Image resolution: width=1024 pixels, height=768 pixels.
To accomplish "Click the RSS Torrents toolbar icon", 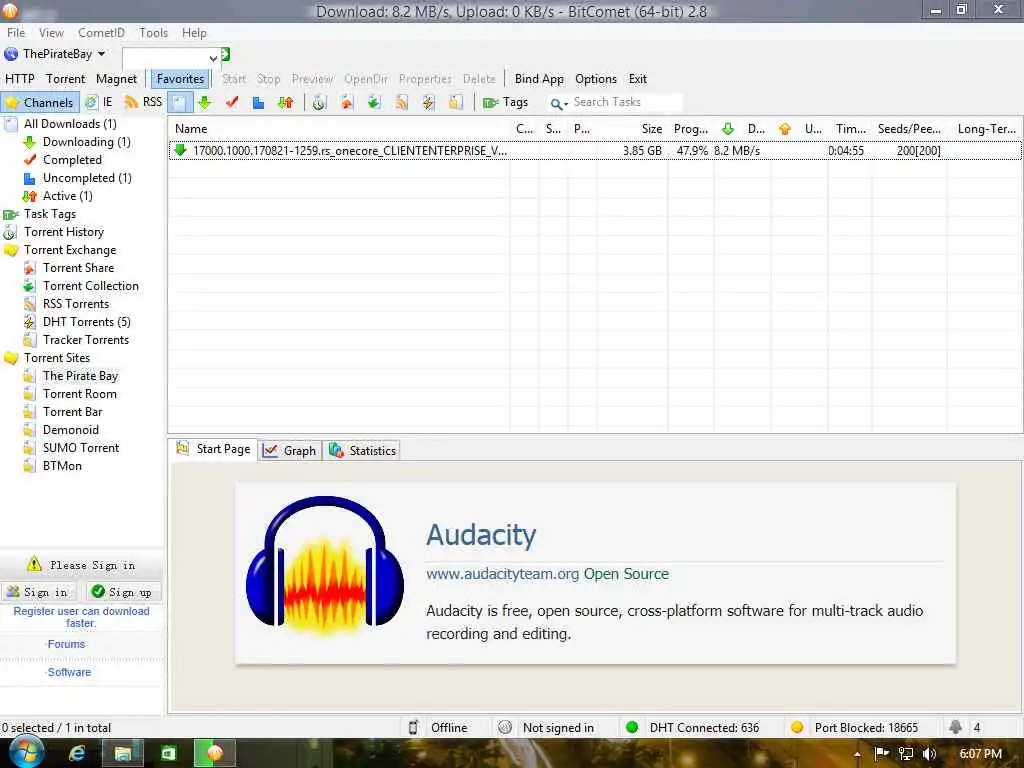I will pos(401,102).
